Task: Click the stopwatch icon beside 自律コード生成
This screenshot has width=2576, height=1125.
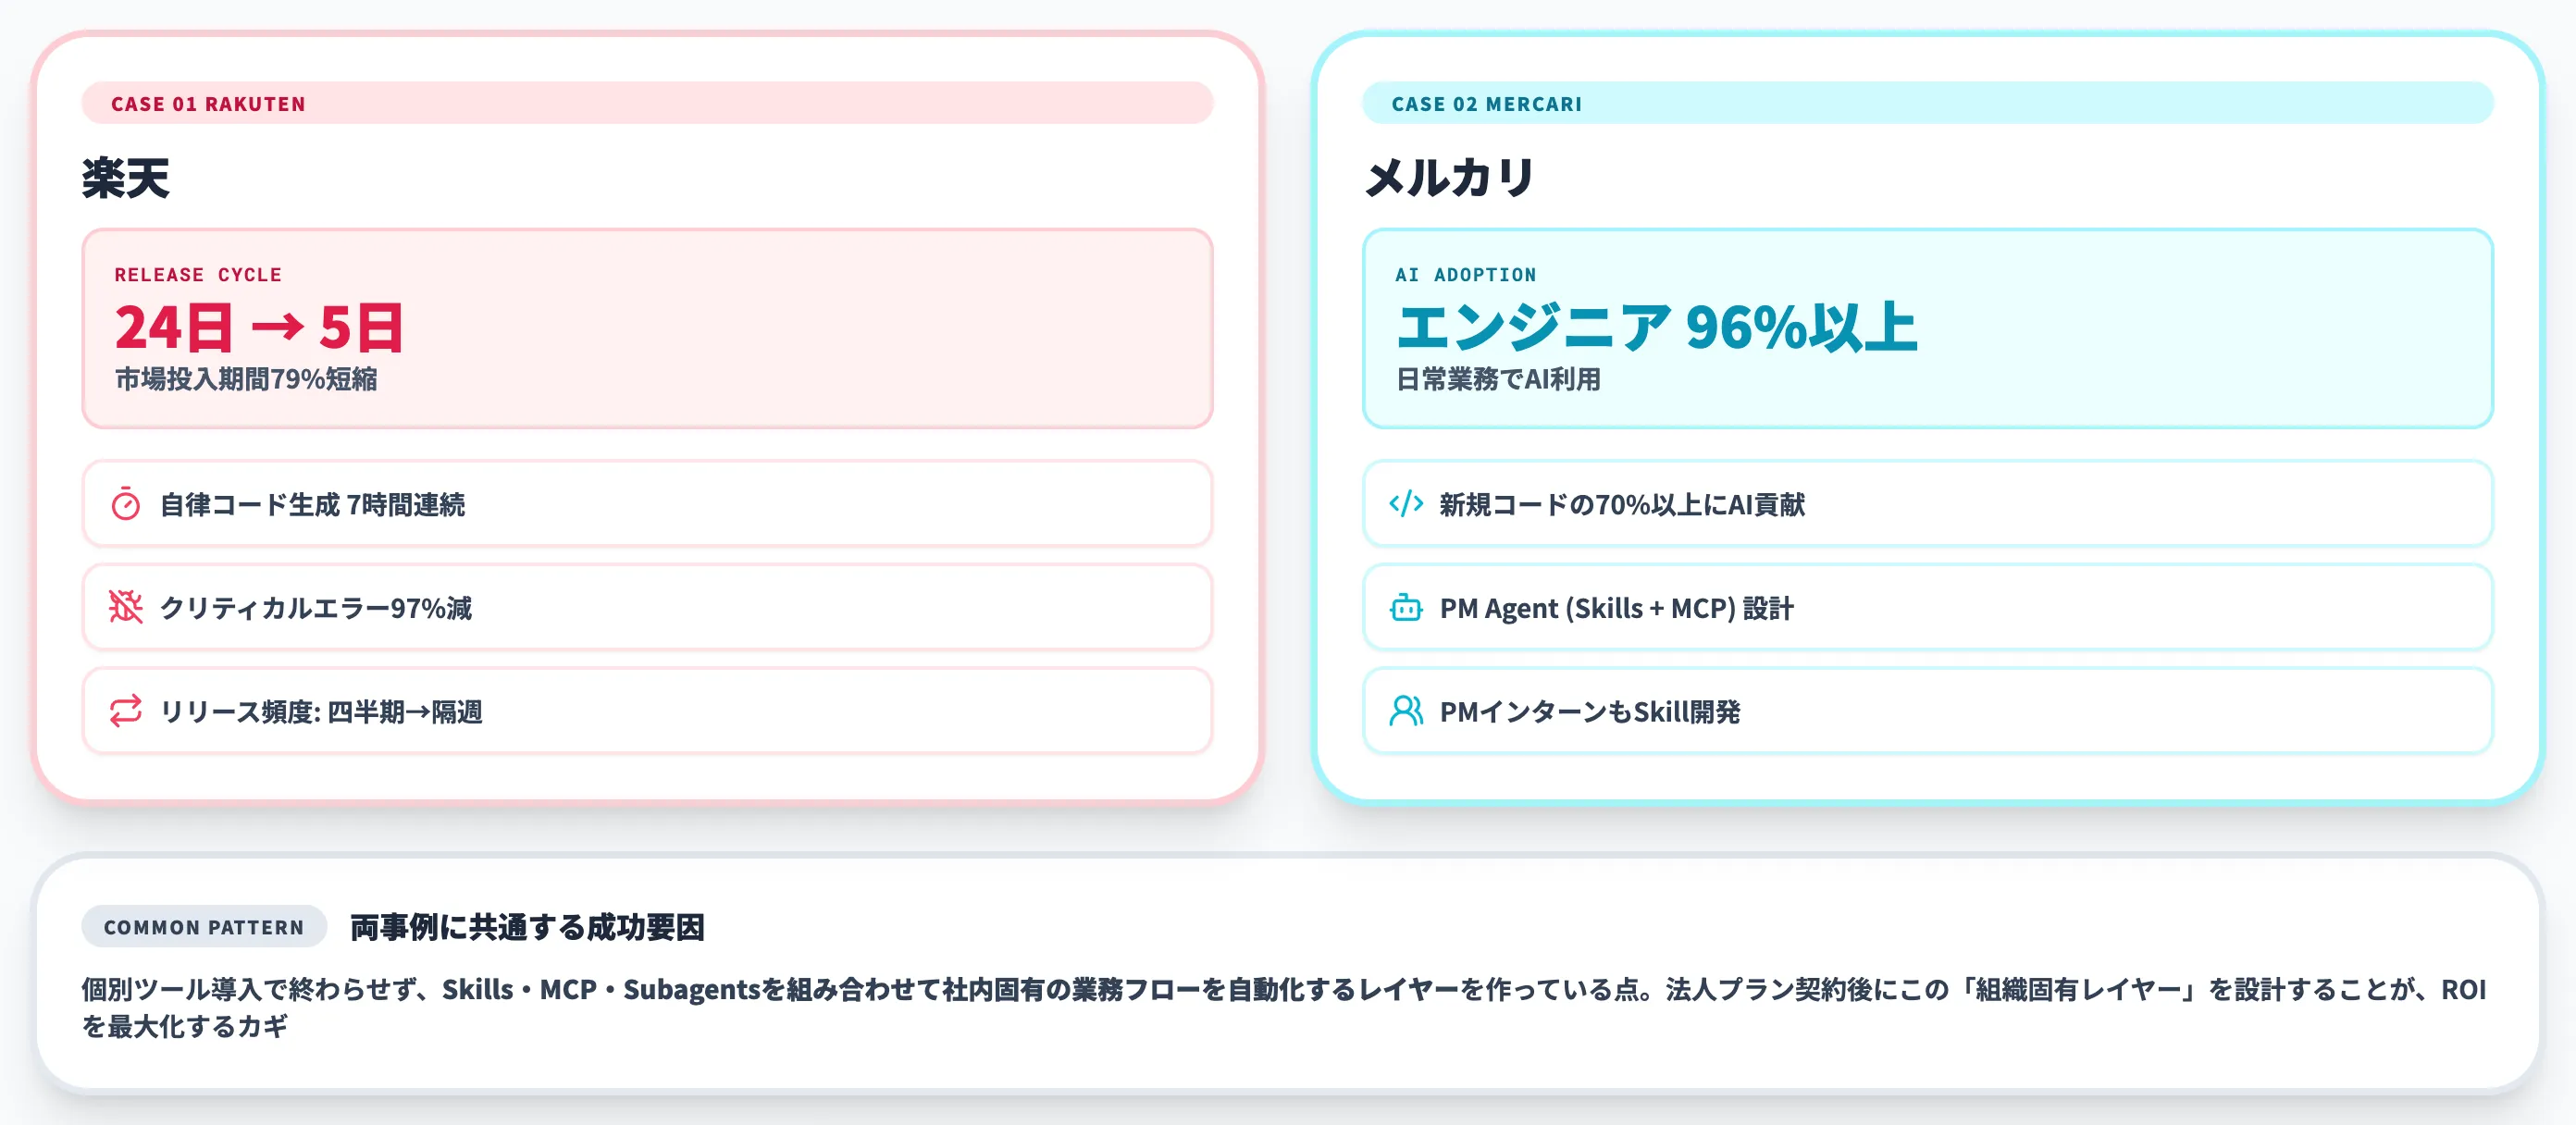Action: point(126,504)
